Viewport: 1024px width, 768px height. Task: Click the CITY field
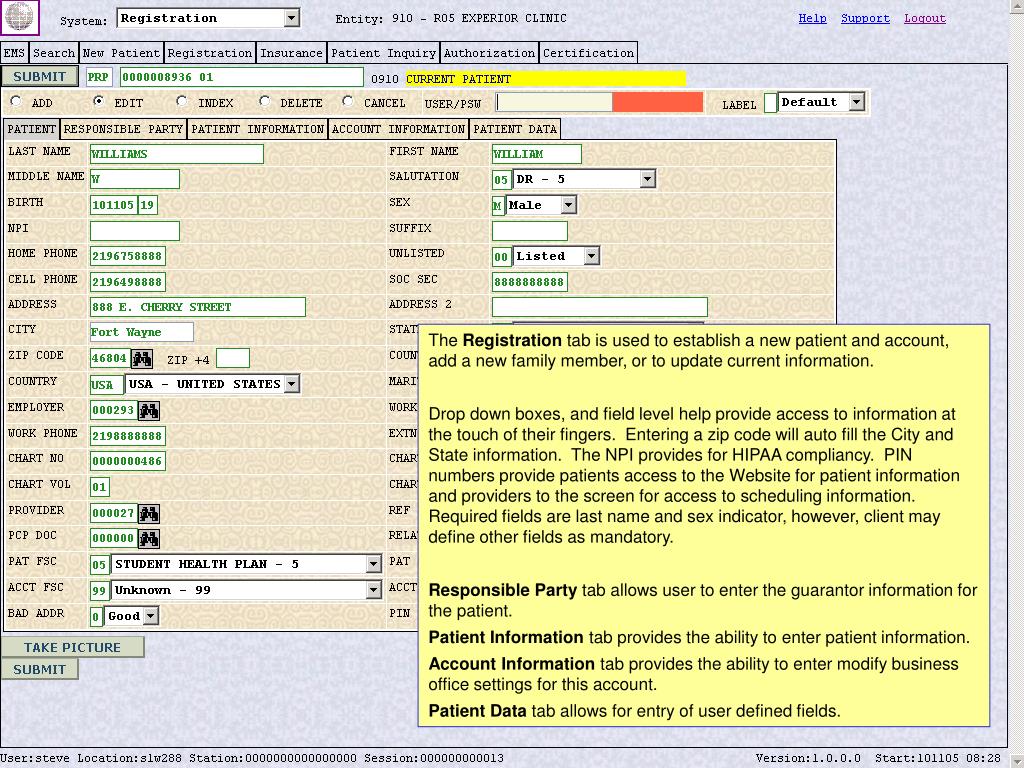tap(142, 332)
